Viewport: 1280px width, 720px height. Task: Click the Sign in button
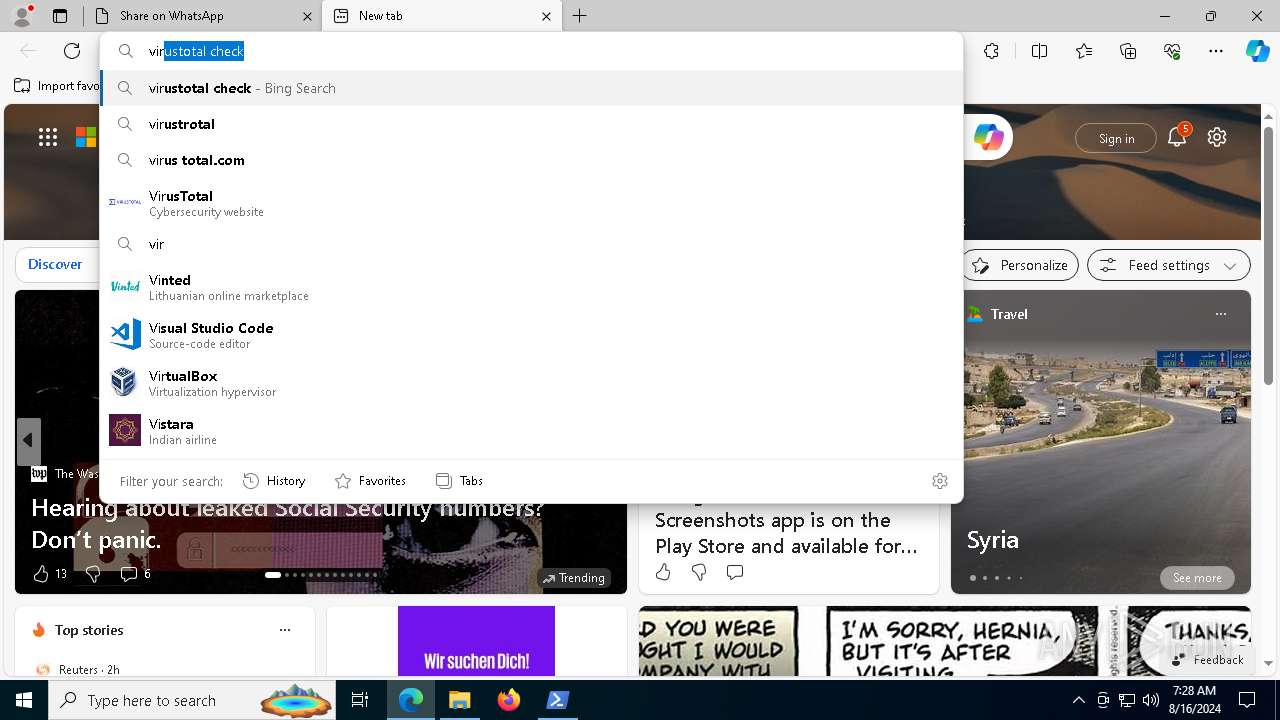click(x=1116, y=139)
